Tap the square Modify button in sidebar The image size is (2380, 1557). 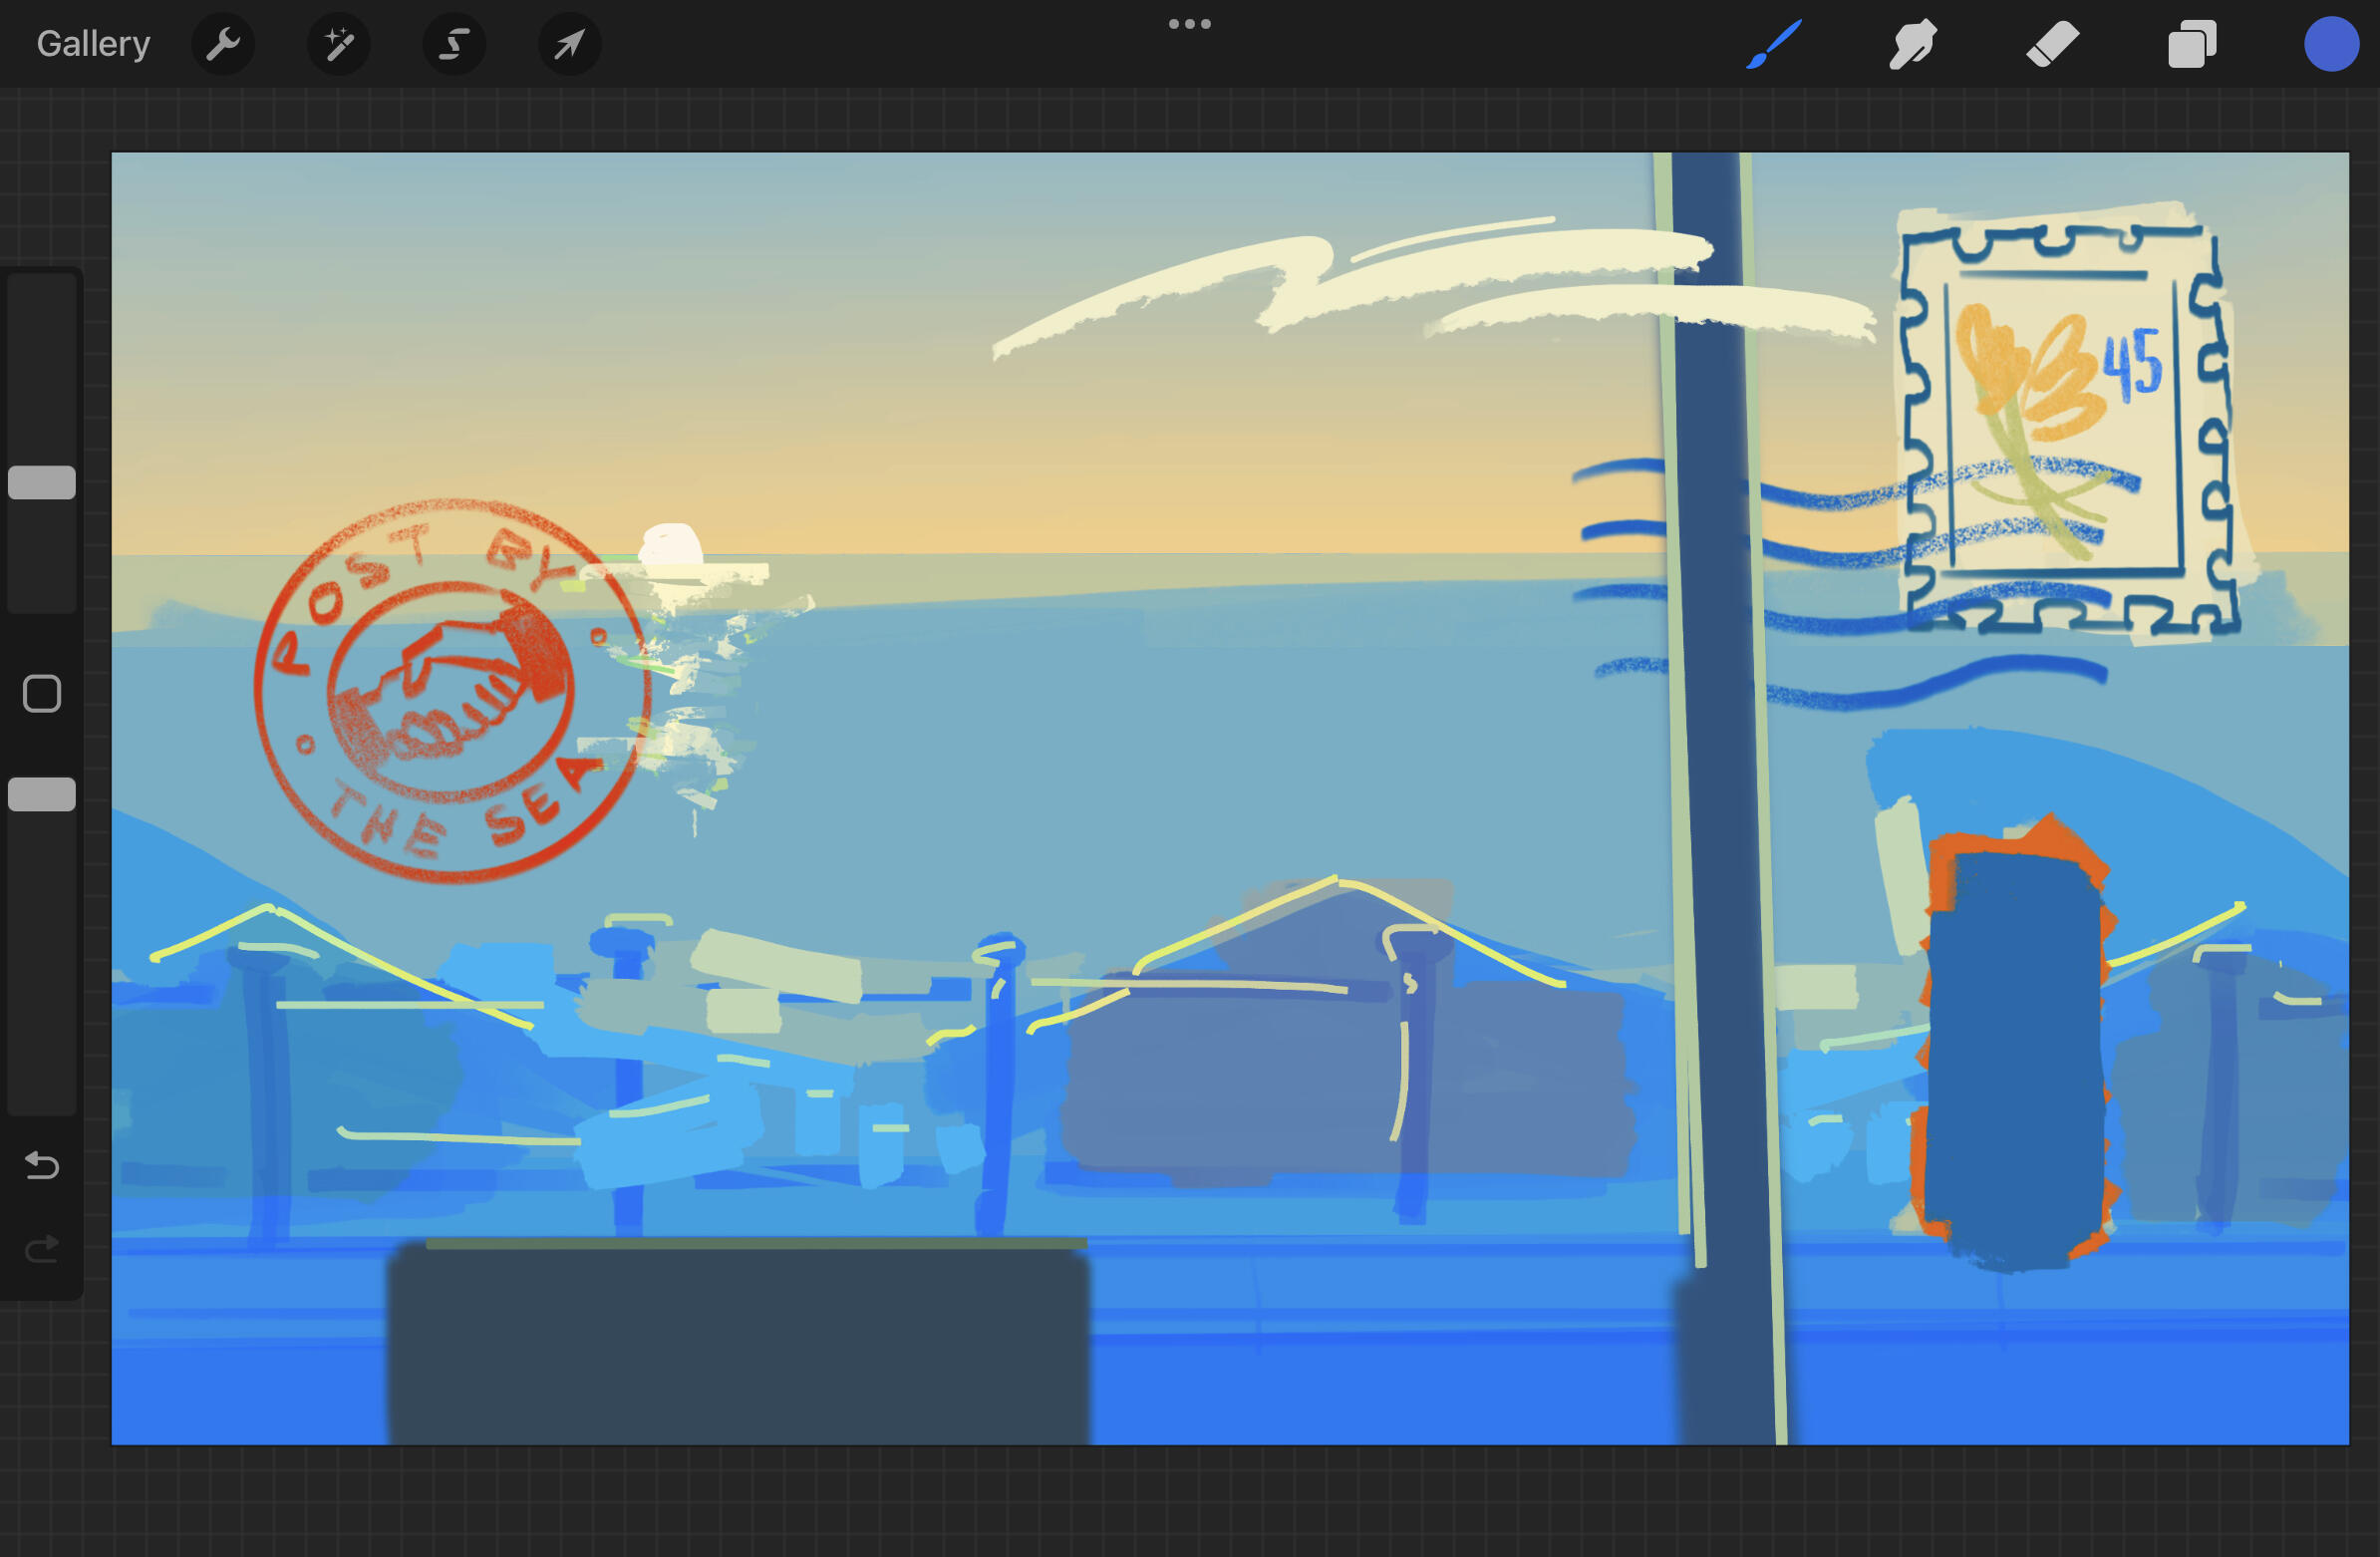click(42, 693)
